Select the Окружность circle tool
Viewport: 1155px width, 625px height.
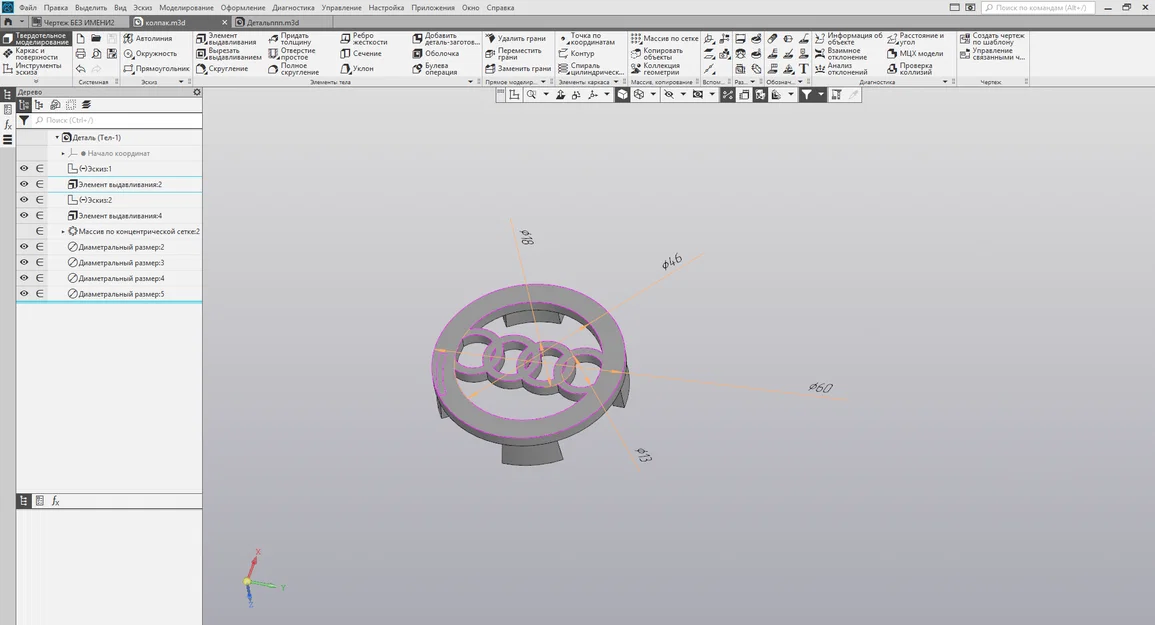tap(150, 53)
